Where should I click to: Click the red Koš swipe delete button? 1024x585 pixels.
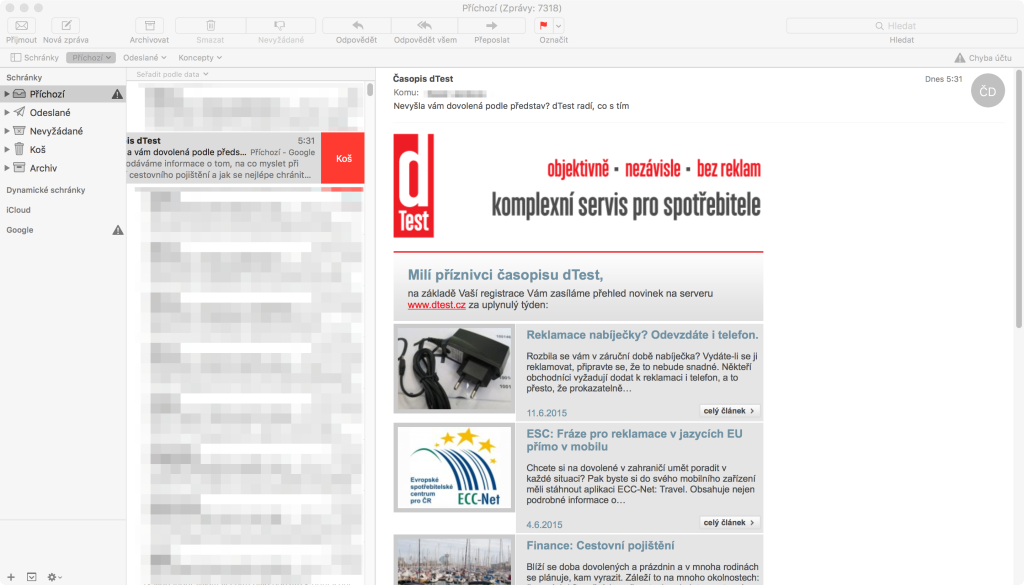(343, 158)
